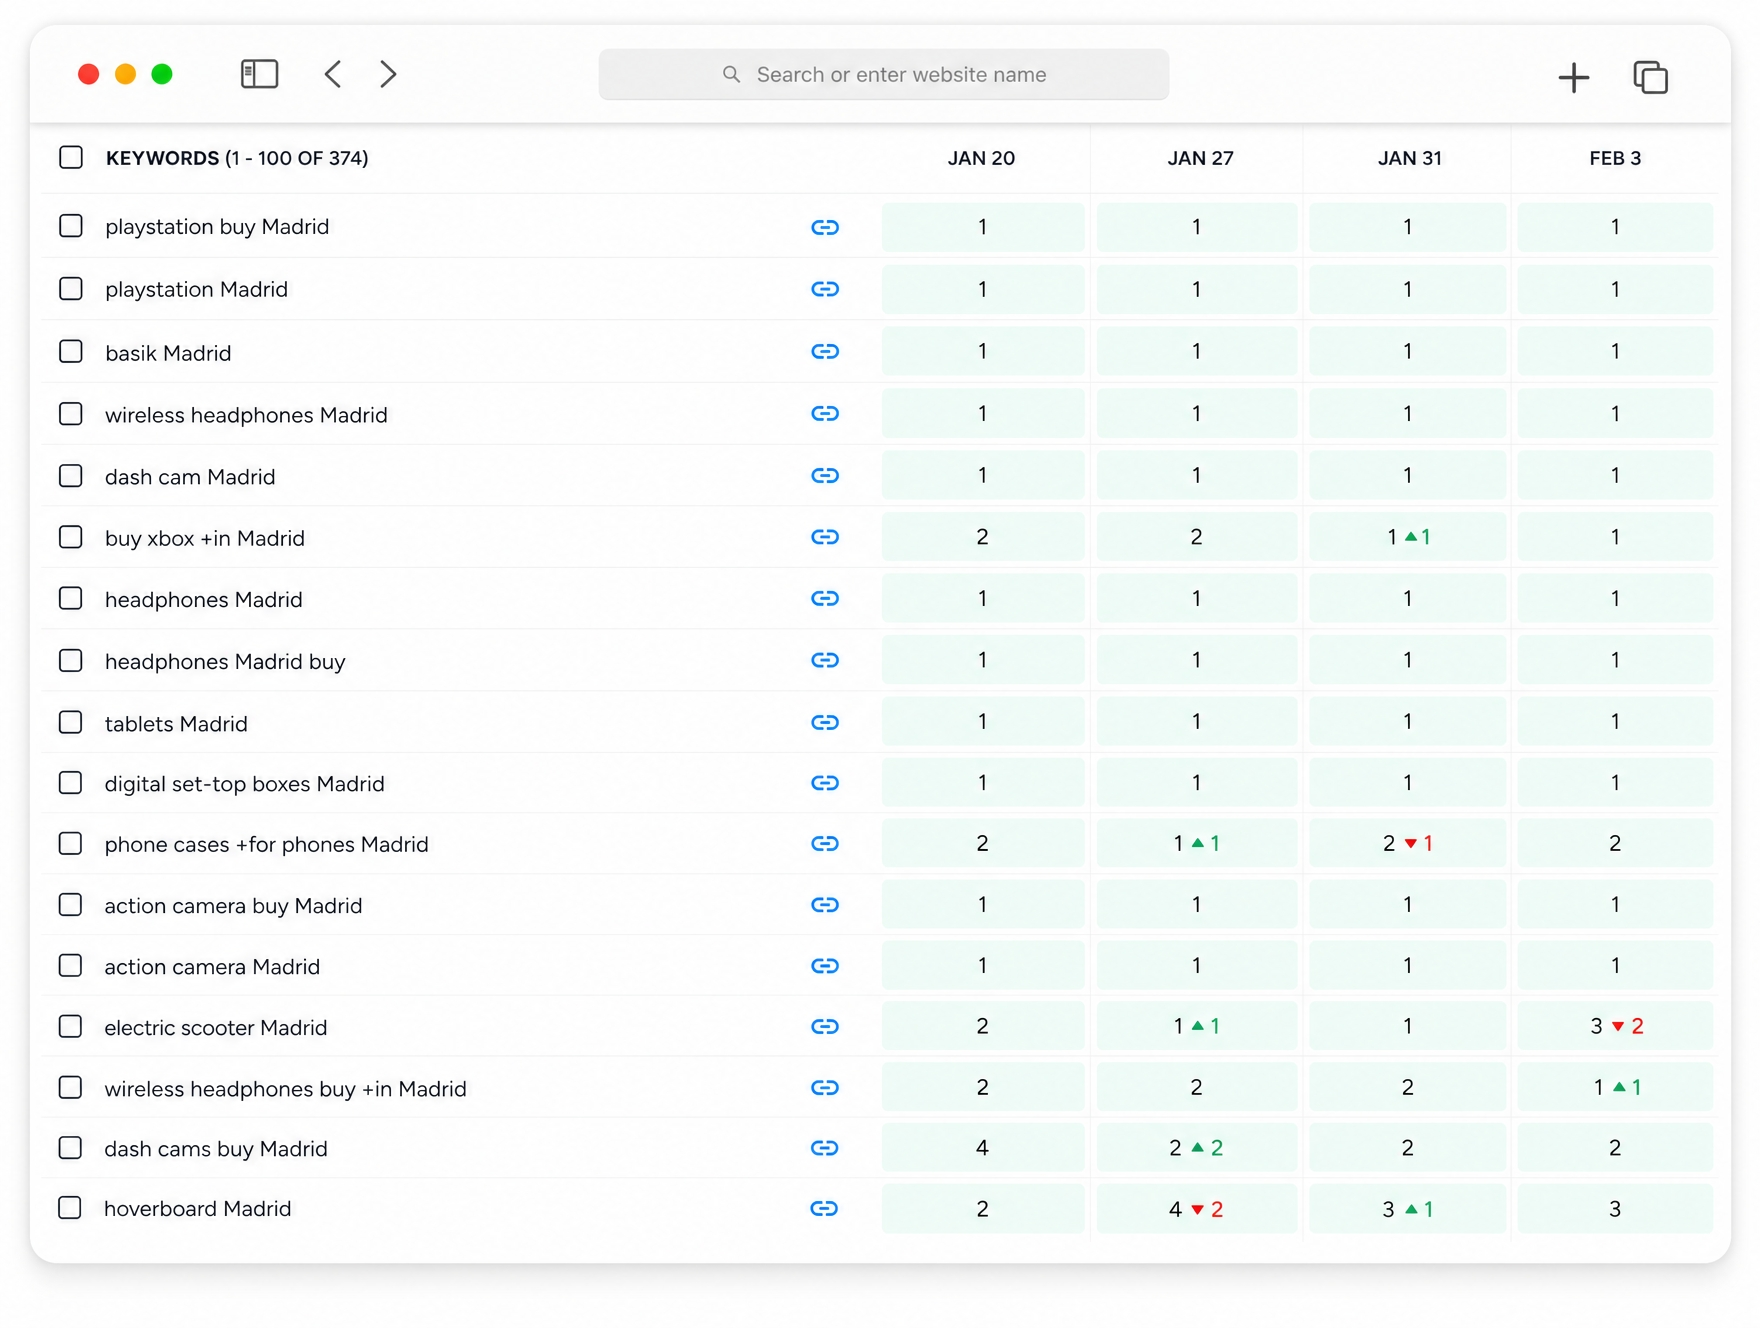Click hoverboard Madrid JAN 31 rank cell
This screenshot has height=1328, width=1760.
[1408, 1209]
